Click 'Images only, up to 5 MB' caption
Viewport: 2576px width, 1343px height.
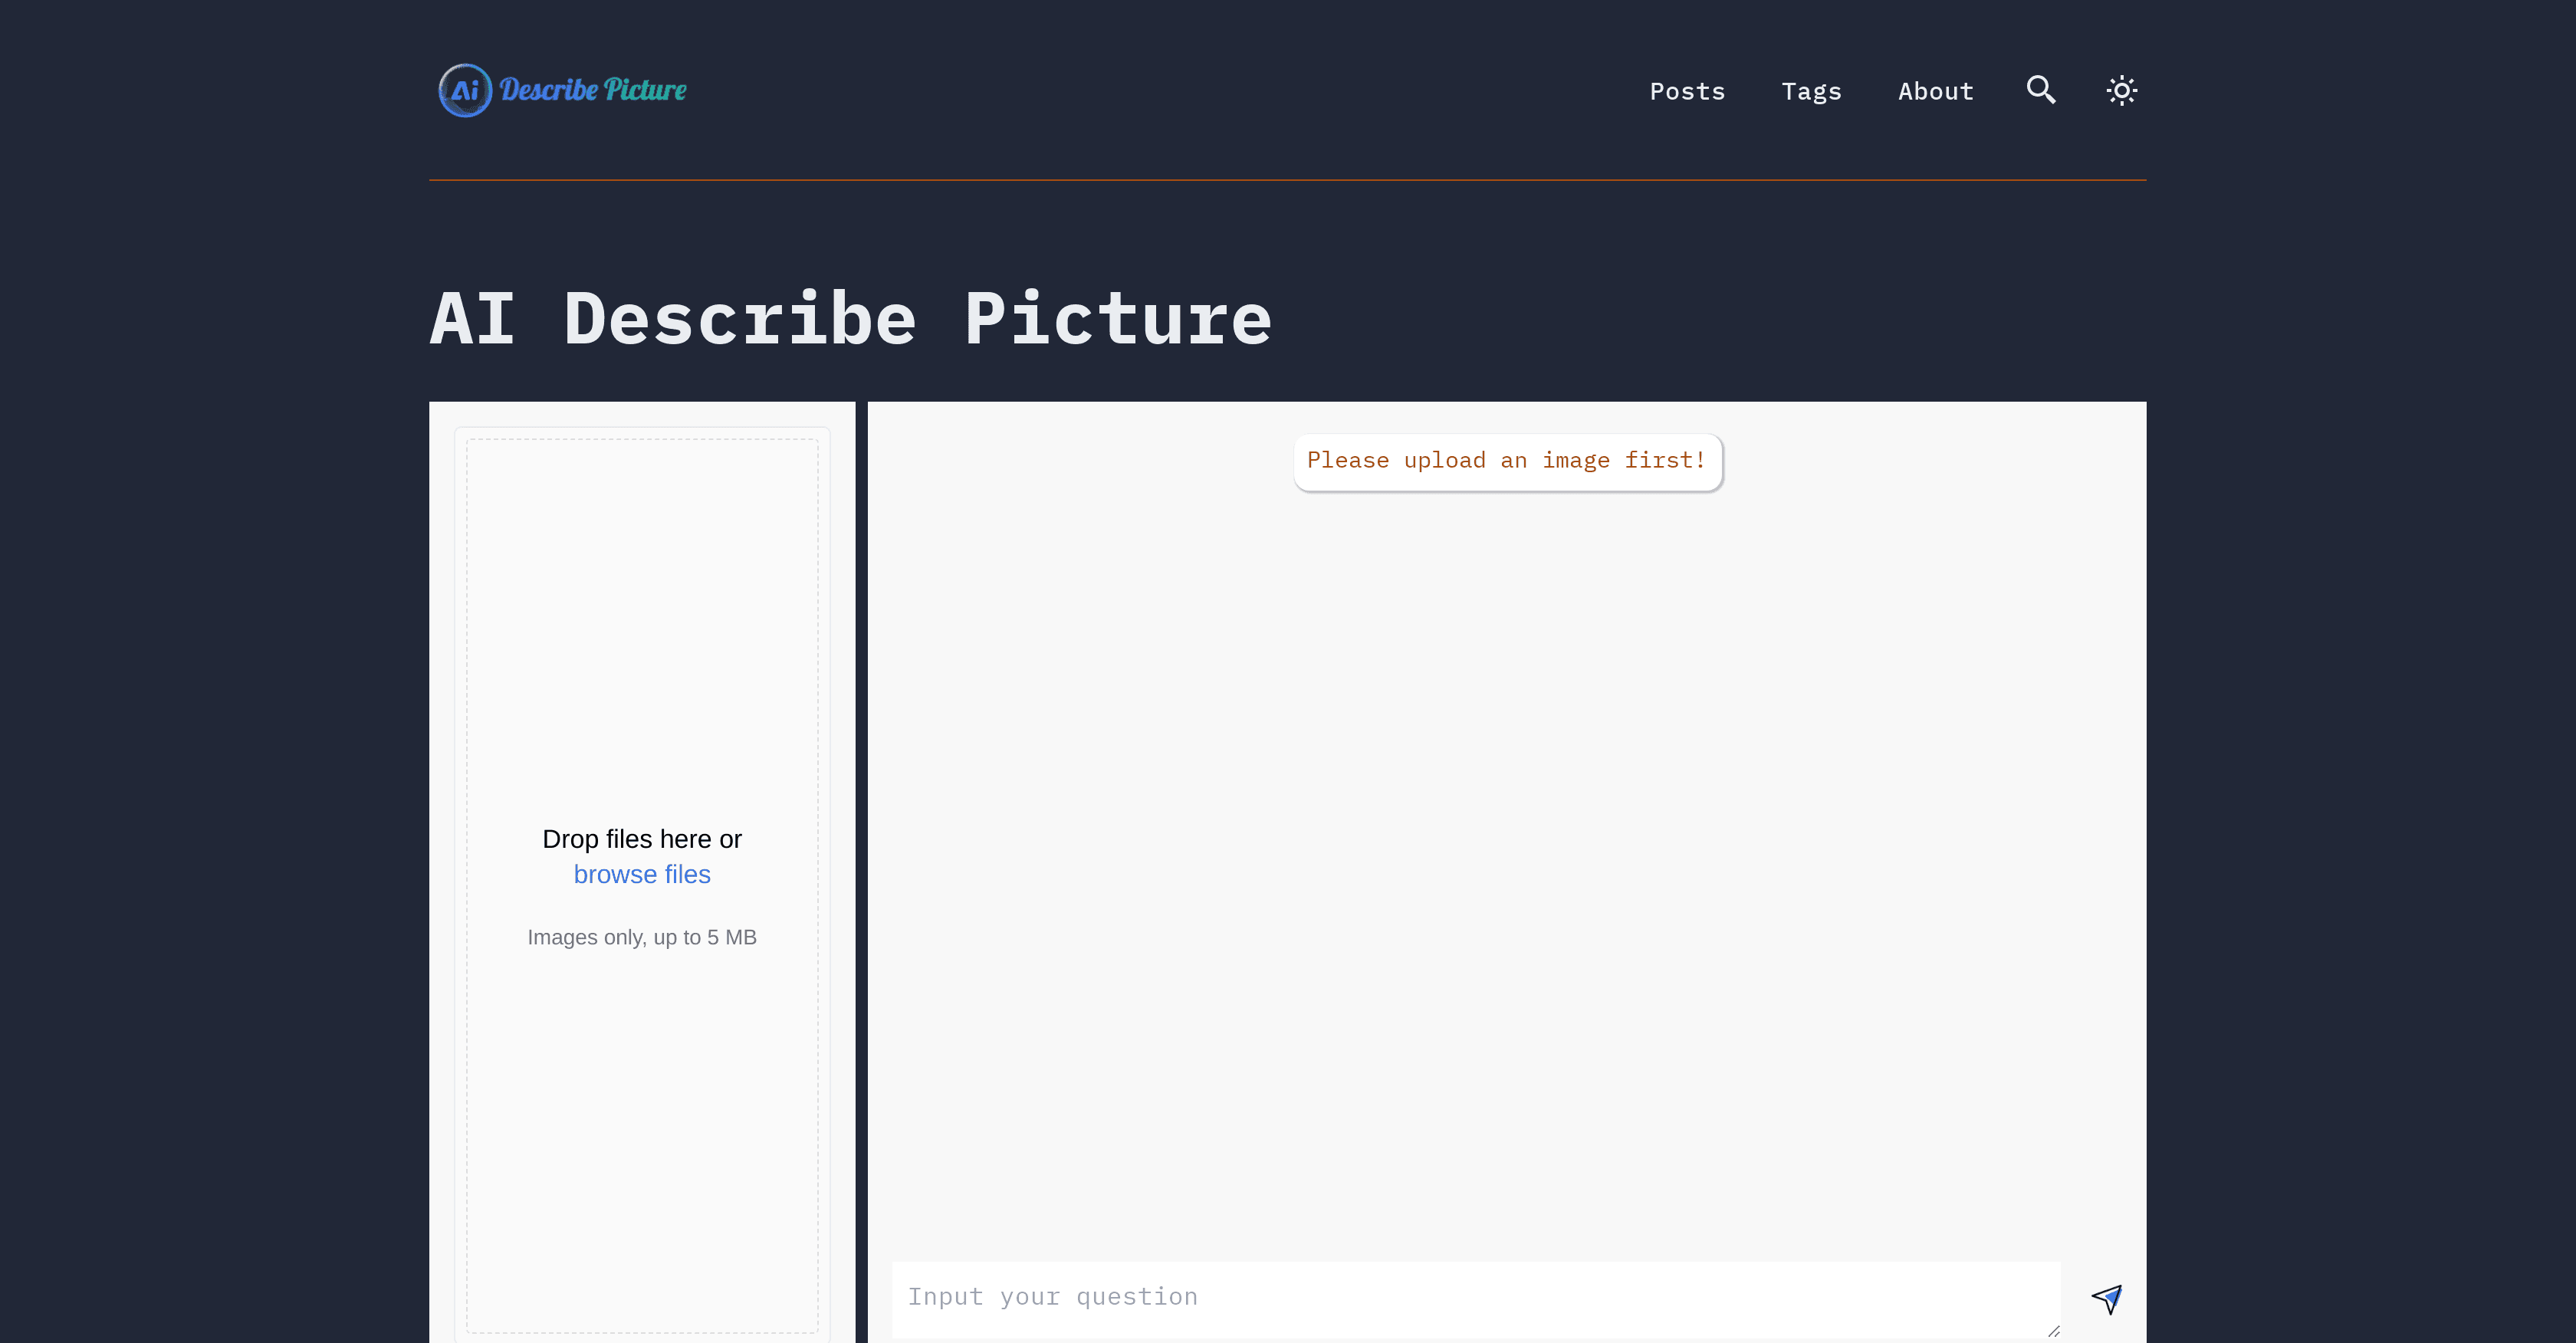642,937
